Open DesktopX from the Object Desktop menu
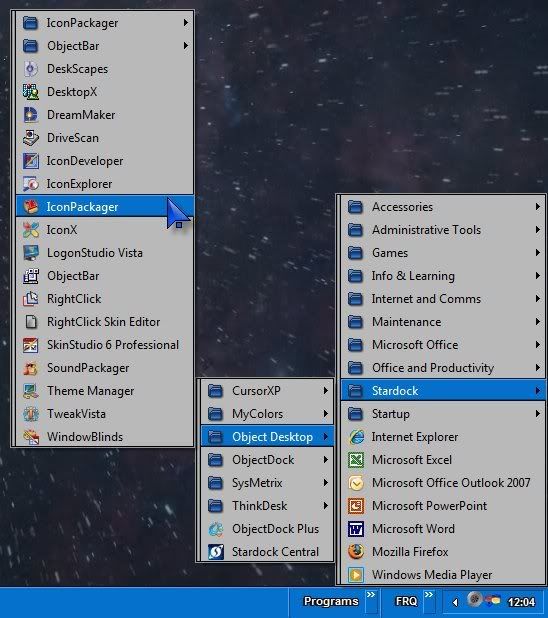Image resolution: width=548 pixels, height=618 pixels. [104, 92]
